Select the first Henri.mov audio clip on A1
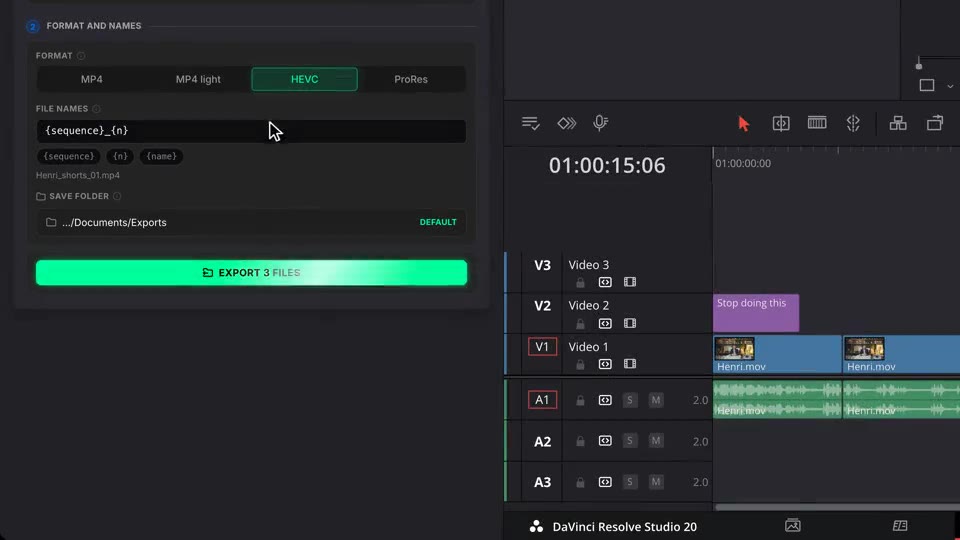The width and height of the screenshot is (960, 540). pyautogui.click(x=778, y=400)
